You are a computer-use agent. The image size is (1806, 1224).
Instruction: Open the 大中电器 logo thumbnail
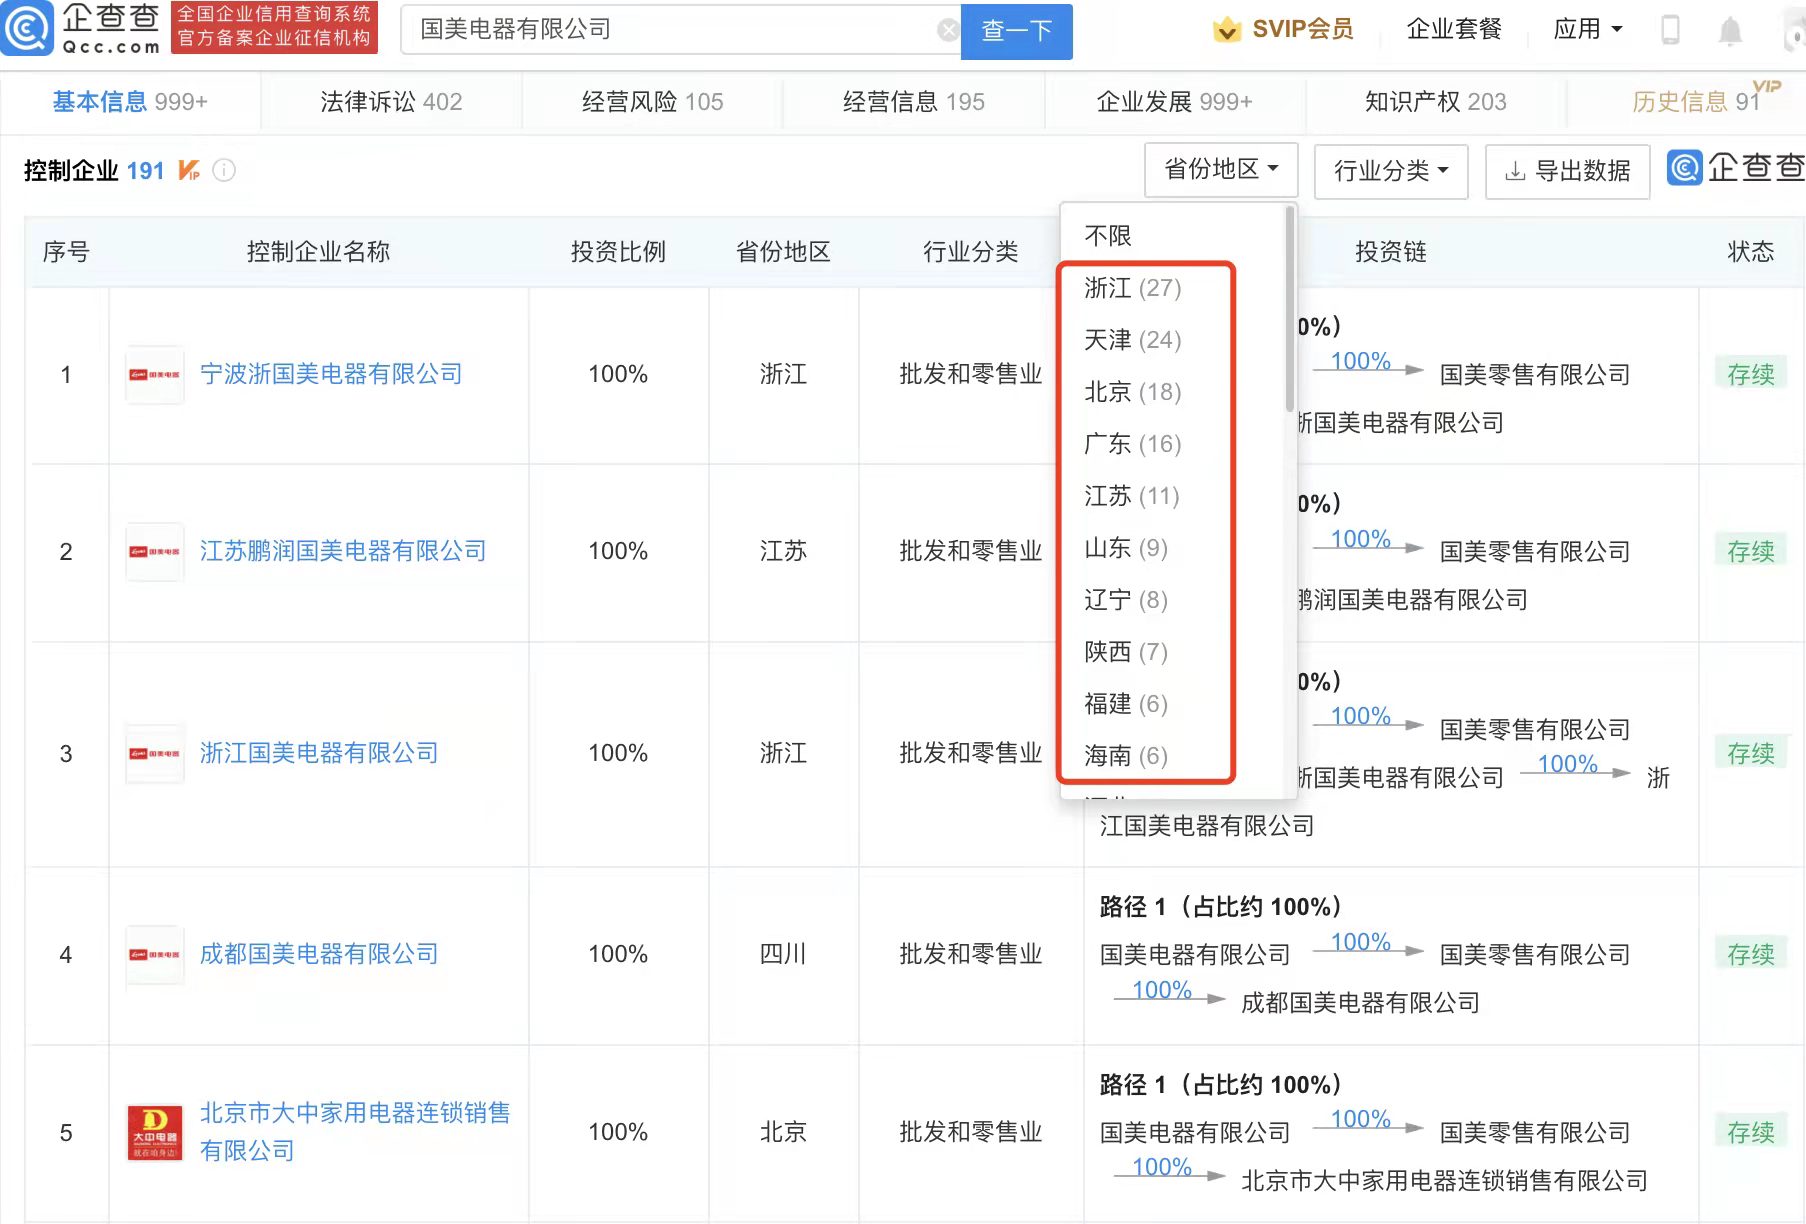click(155, 1133)
